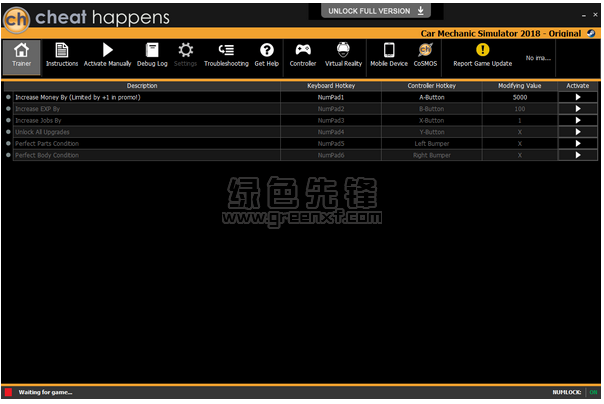Select the X-Button controller hotkey cell
604x404 pixels.
pyautogui.click(x=431, y=120)
